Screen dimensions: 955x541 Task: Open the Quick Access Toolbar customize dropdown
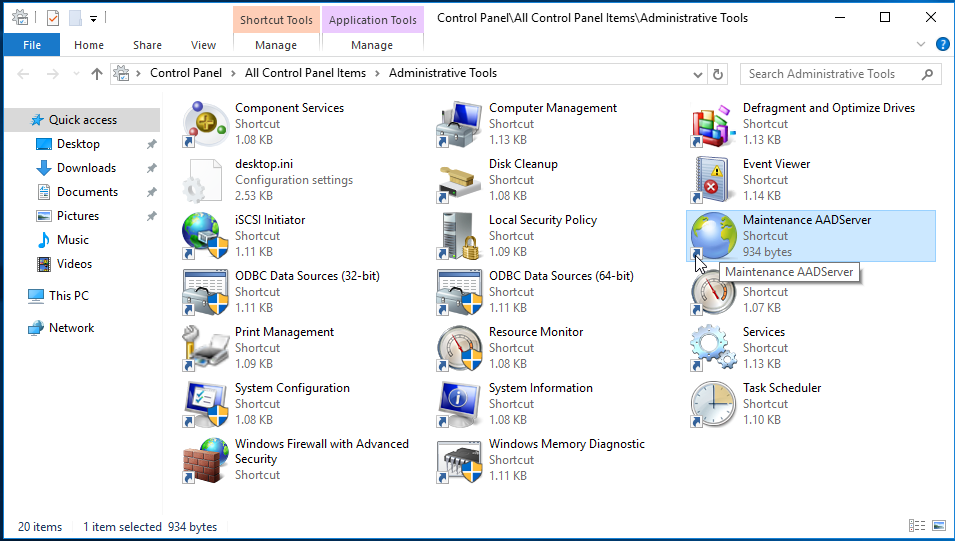tap(93, 18)
